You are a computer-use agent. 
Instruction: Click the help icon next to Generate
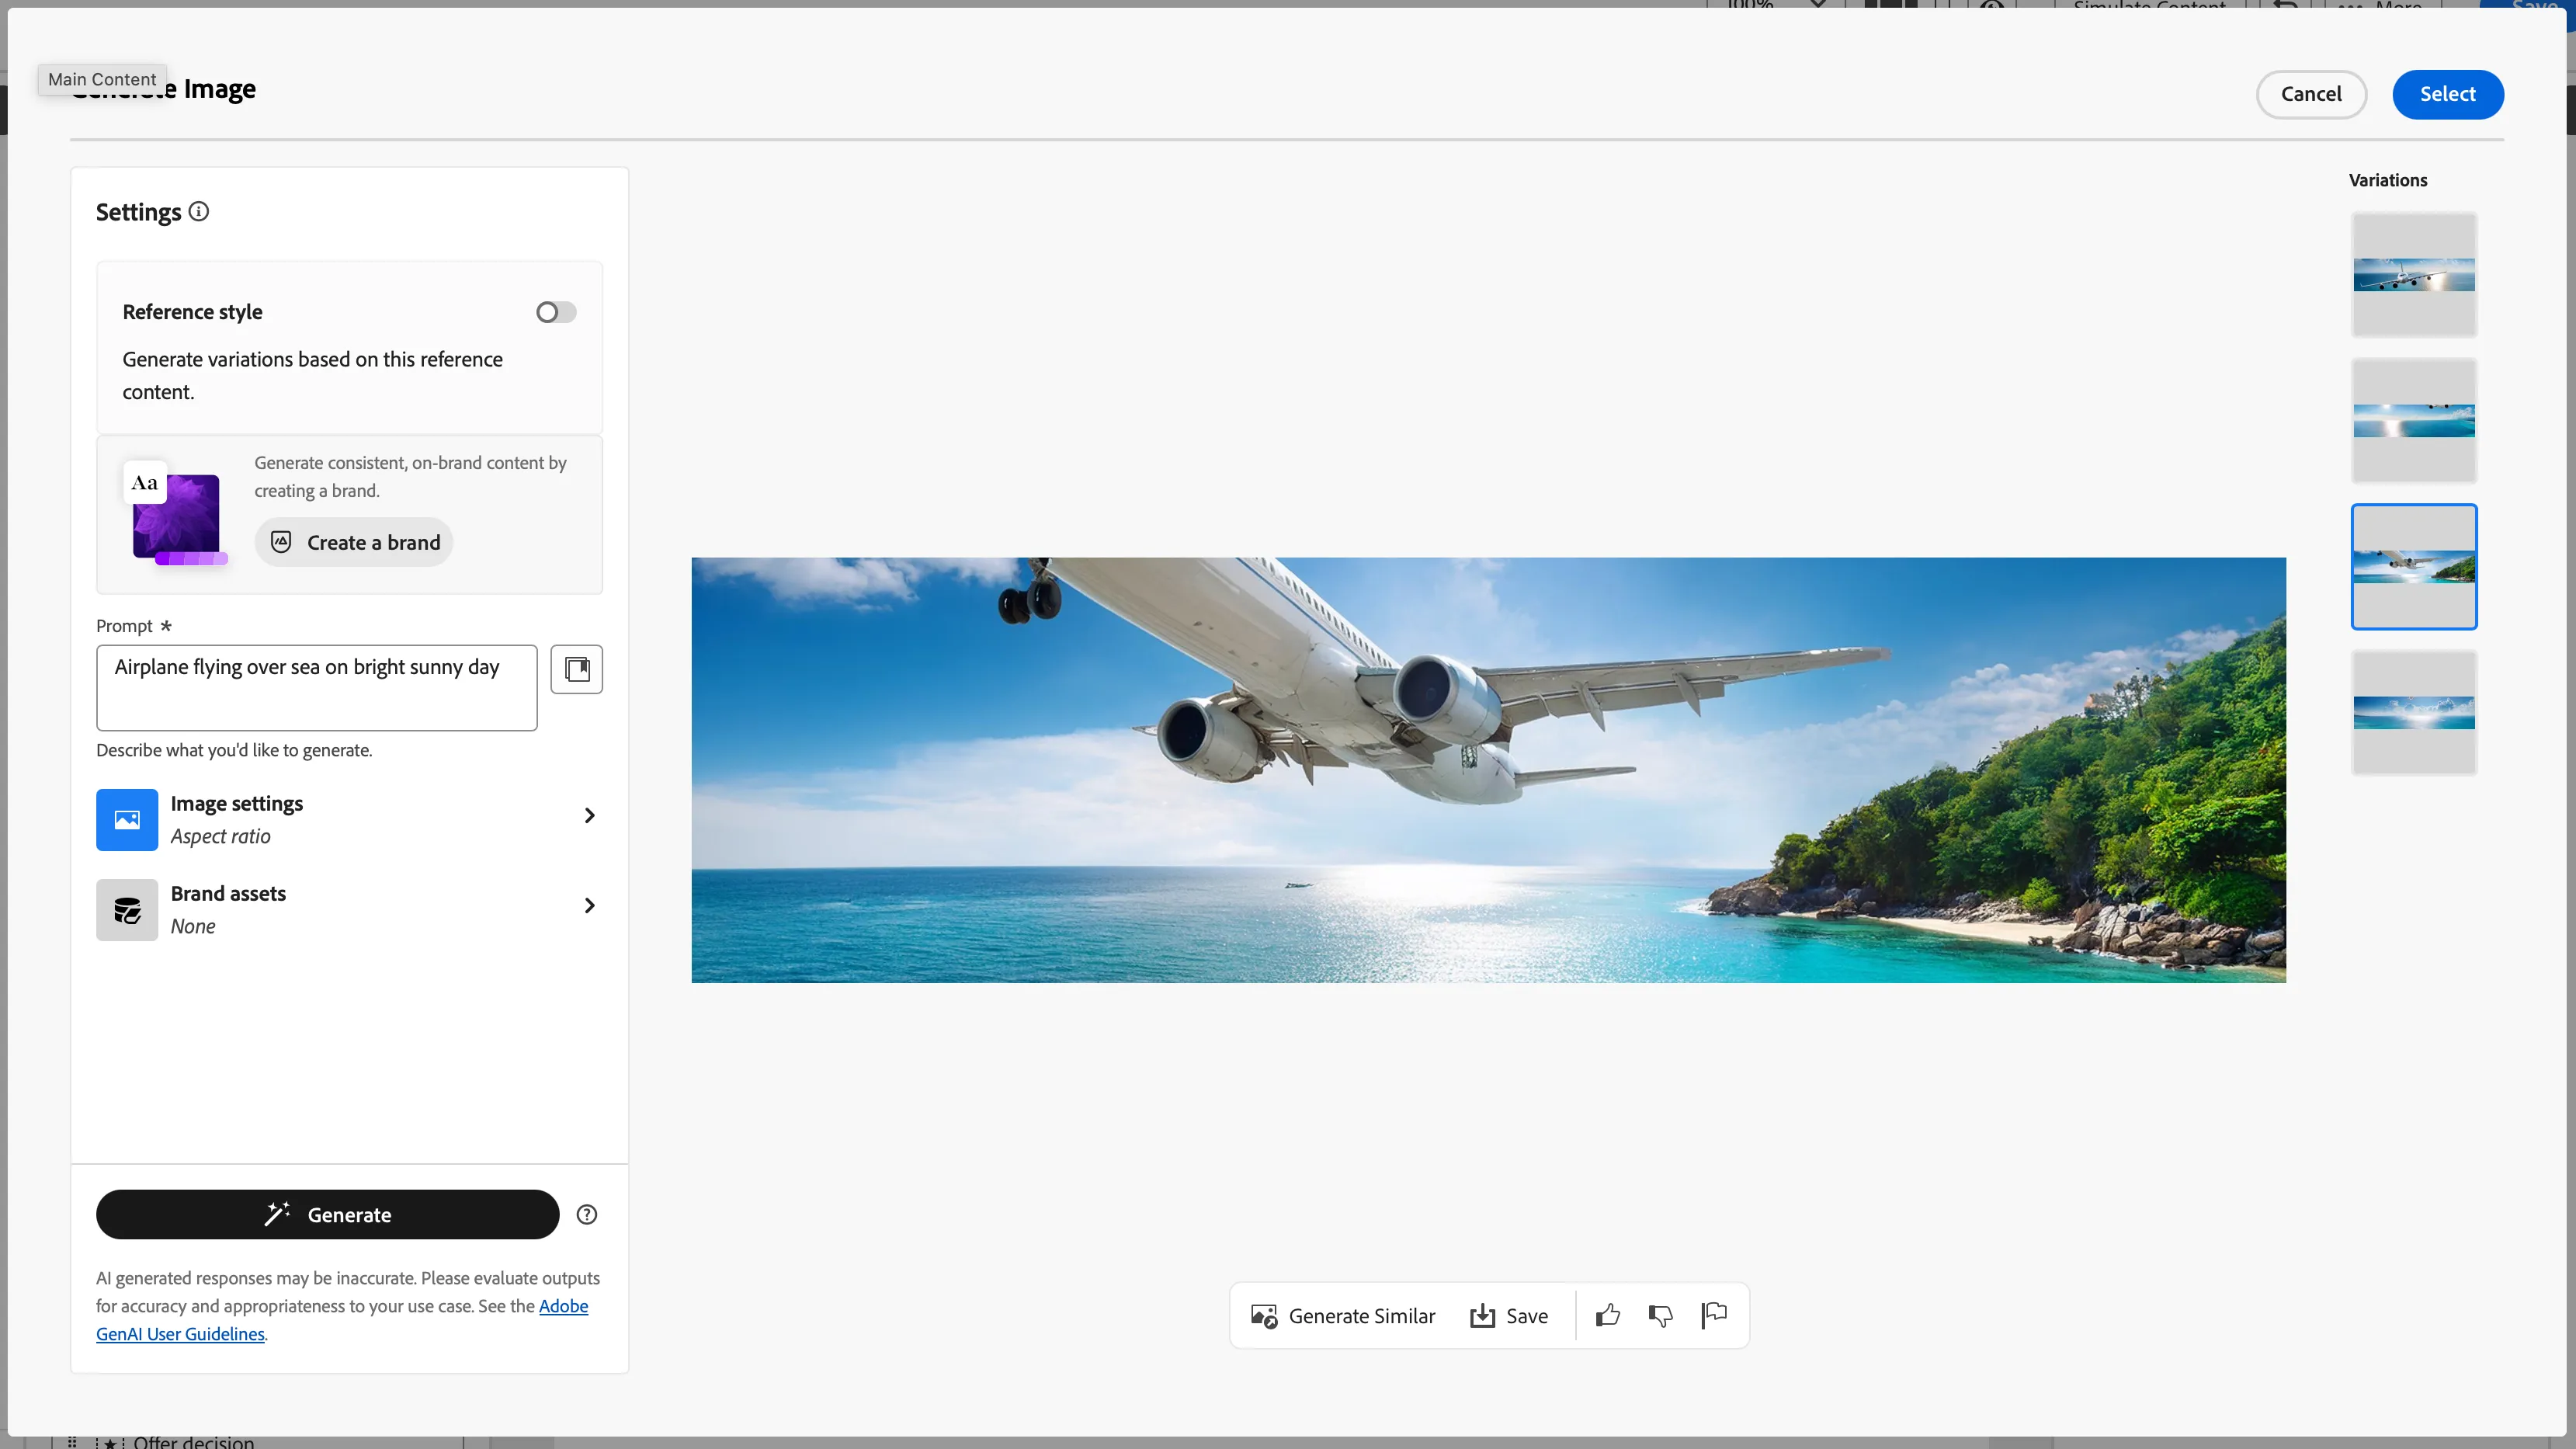pyautogui.click(x=587, y=1214)
